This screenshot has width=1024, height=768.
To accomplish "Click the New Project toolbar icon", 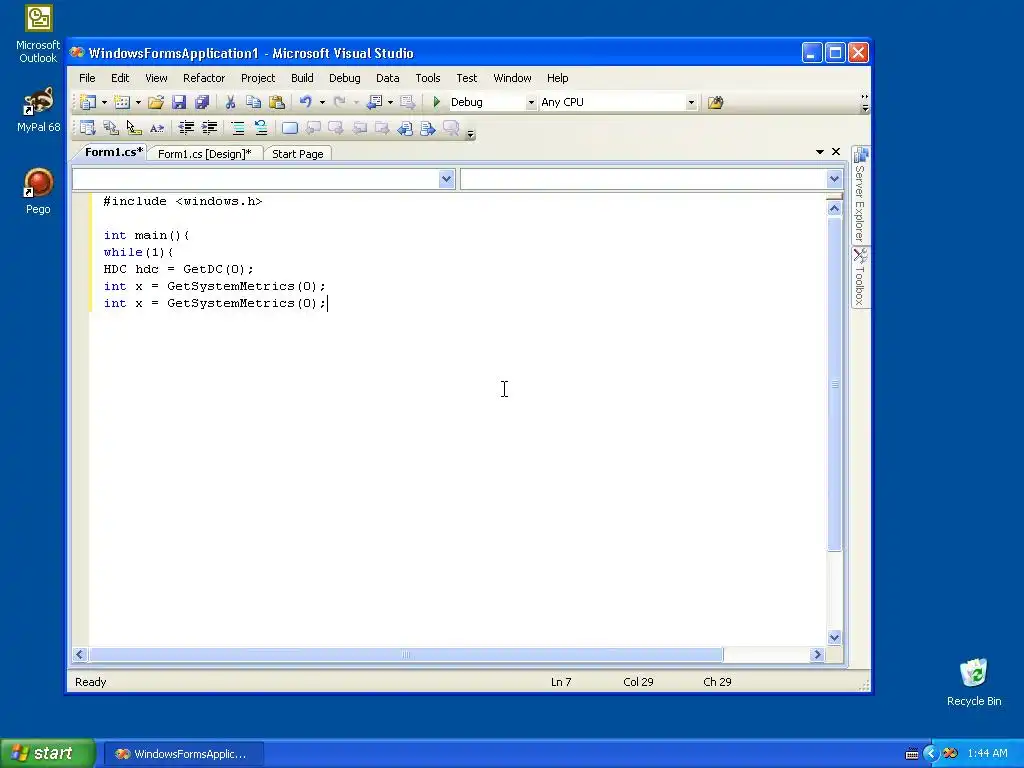I will (88, 103).
